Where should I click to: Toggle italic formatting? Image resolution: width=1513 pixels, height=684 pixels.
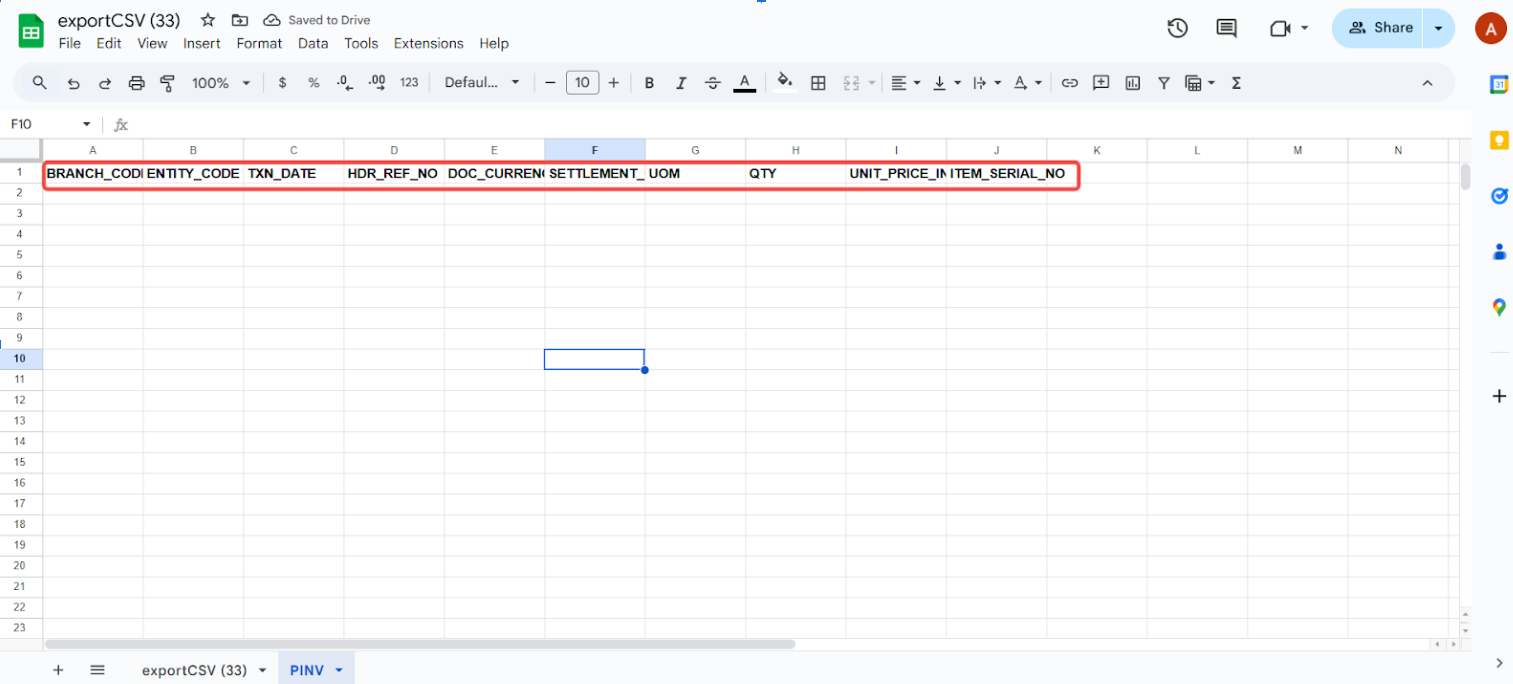(x=681, y=83)
